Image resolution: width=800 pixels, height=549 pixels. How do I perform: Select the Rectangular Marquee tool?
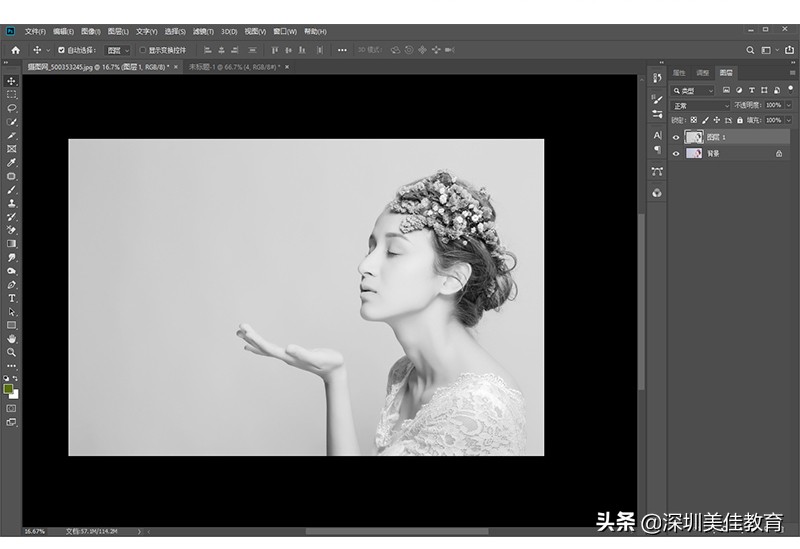pos(11,95)
